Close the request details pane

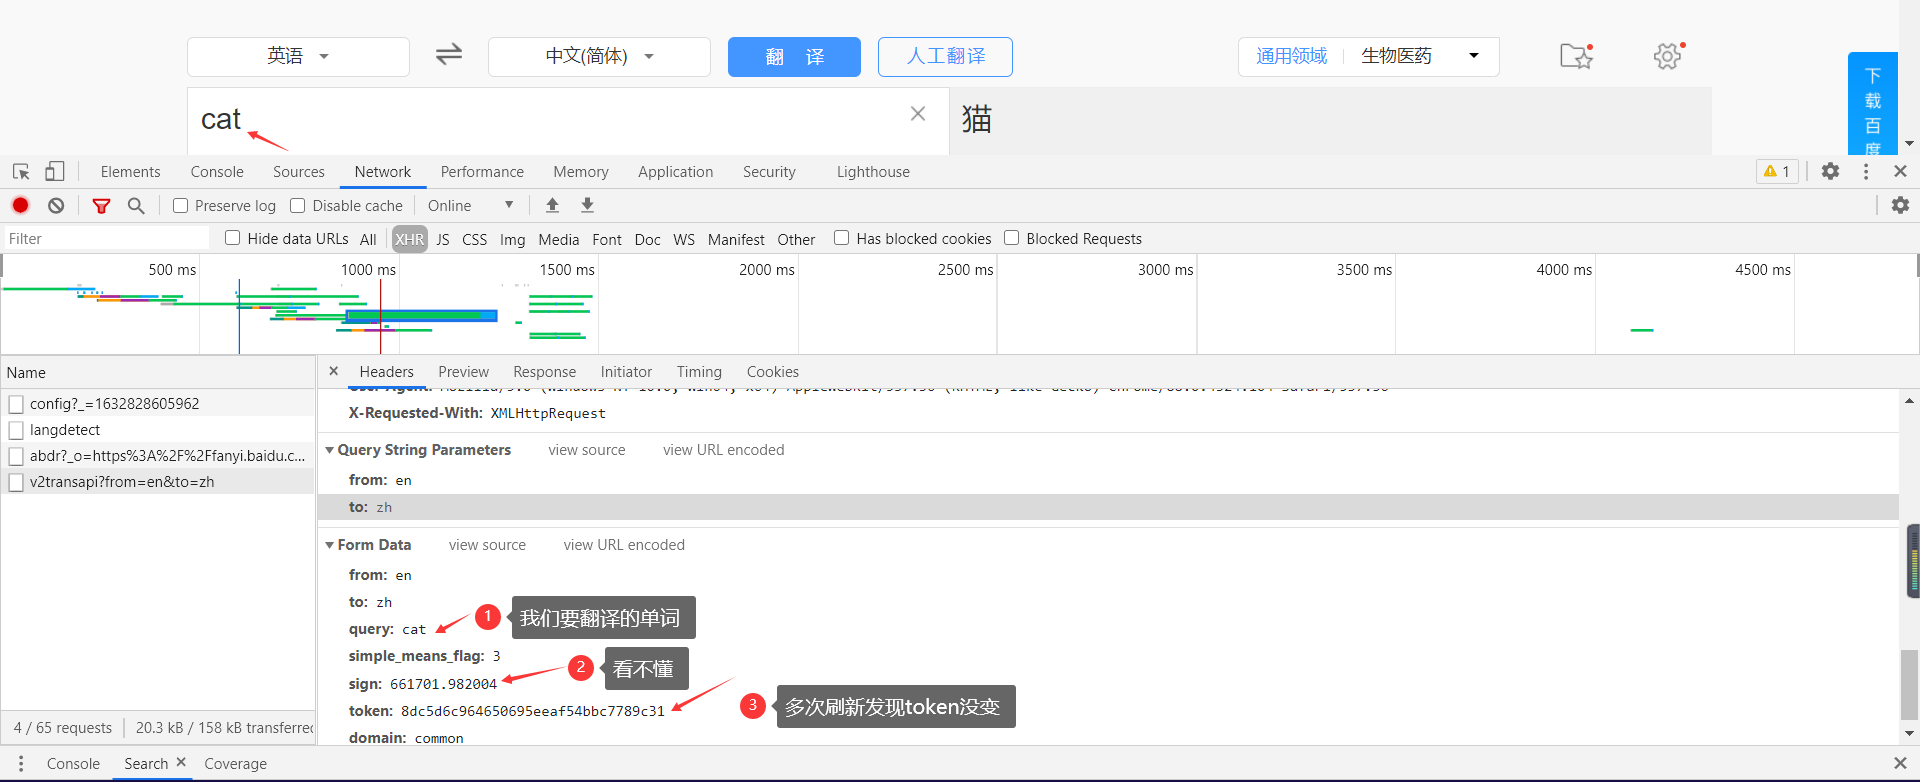[x=334, y=371]
